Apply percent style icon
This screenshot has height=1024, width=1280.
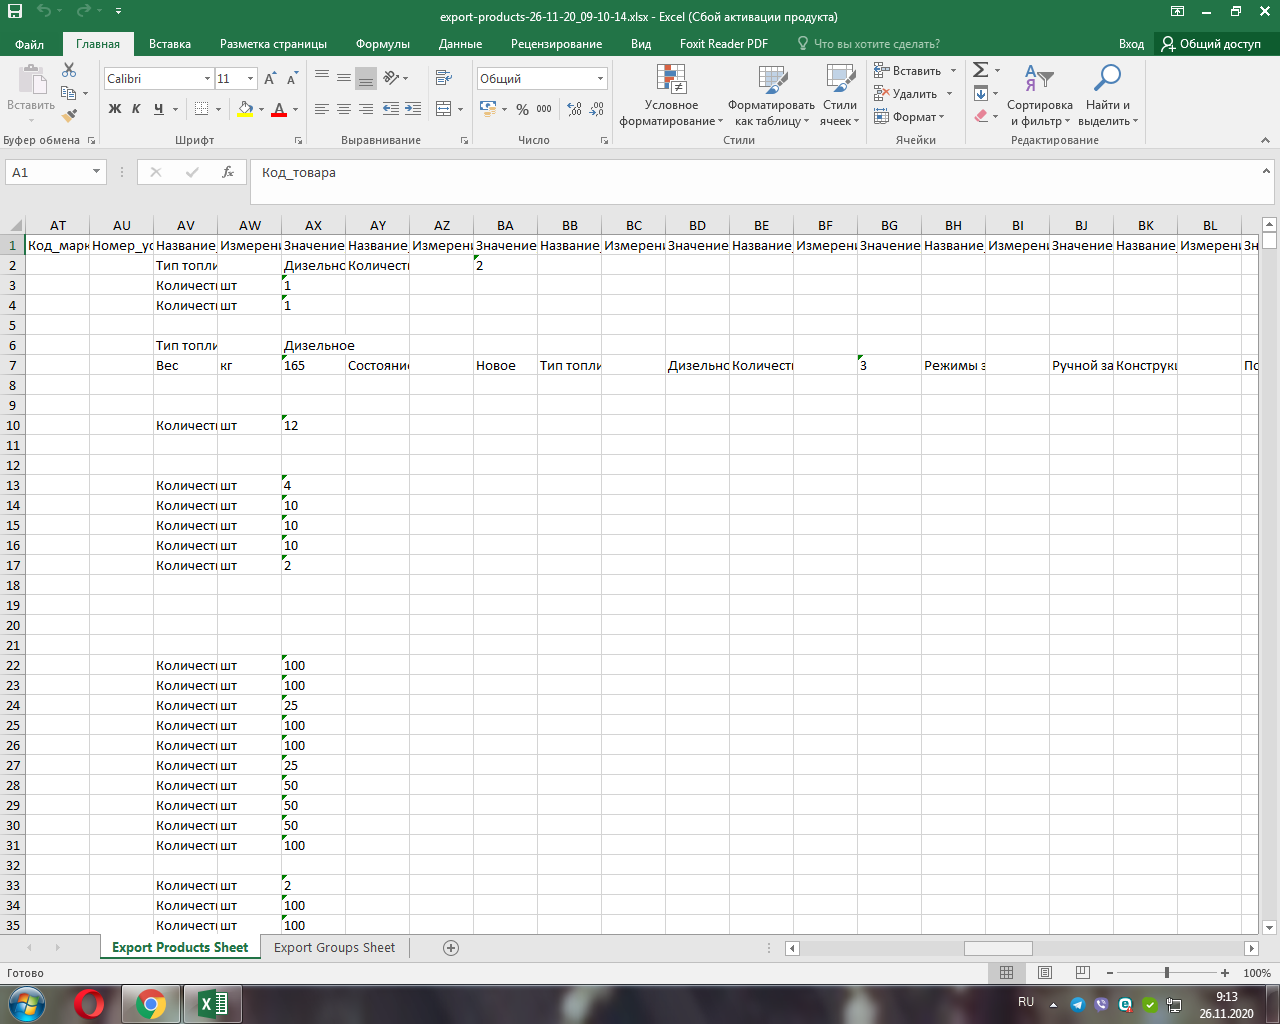[522, 109]
